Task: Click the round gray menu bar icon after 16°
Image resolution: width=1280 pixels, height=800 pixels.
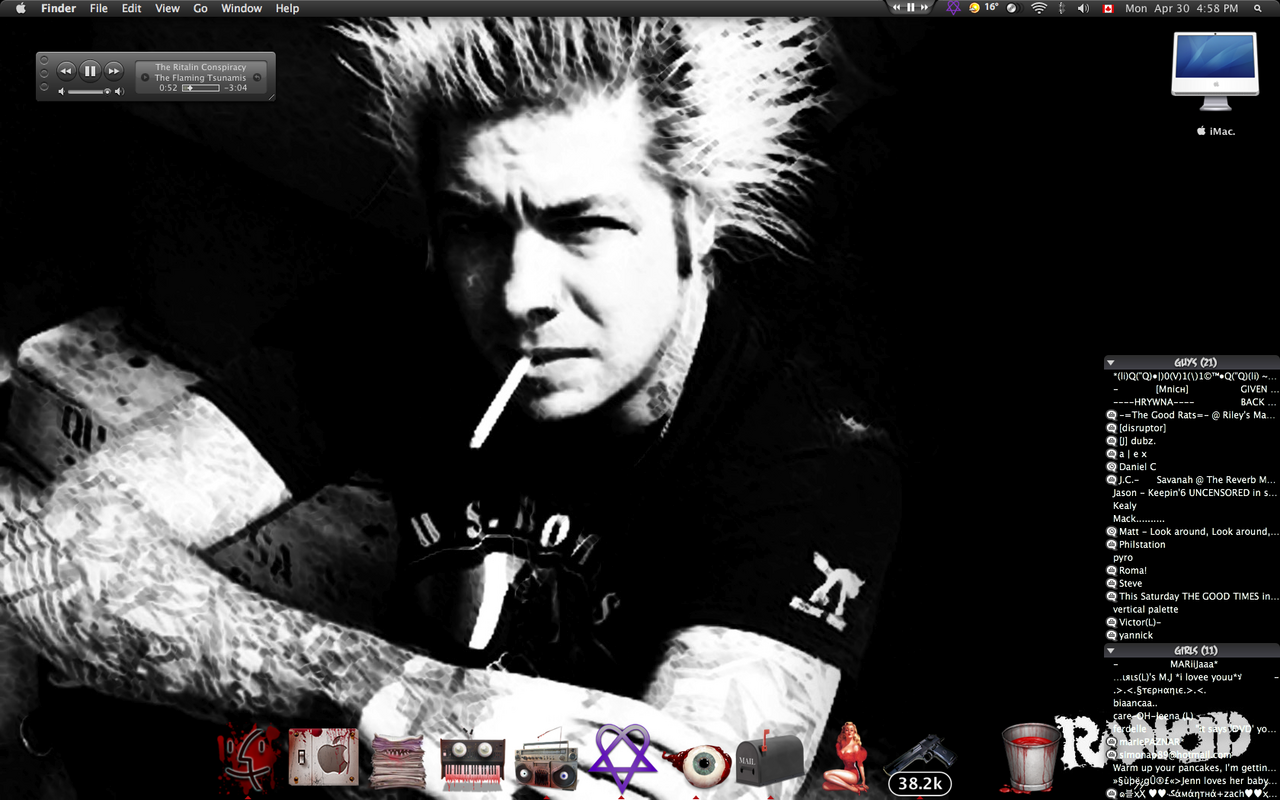Action: coord(1012,8)
